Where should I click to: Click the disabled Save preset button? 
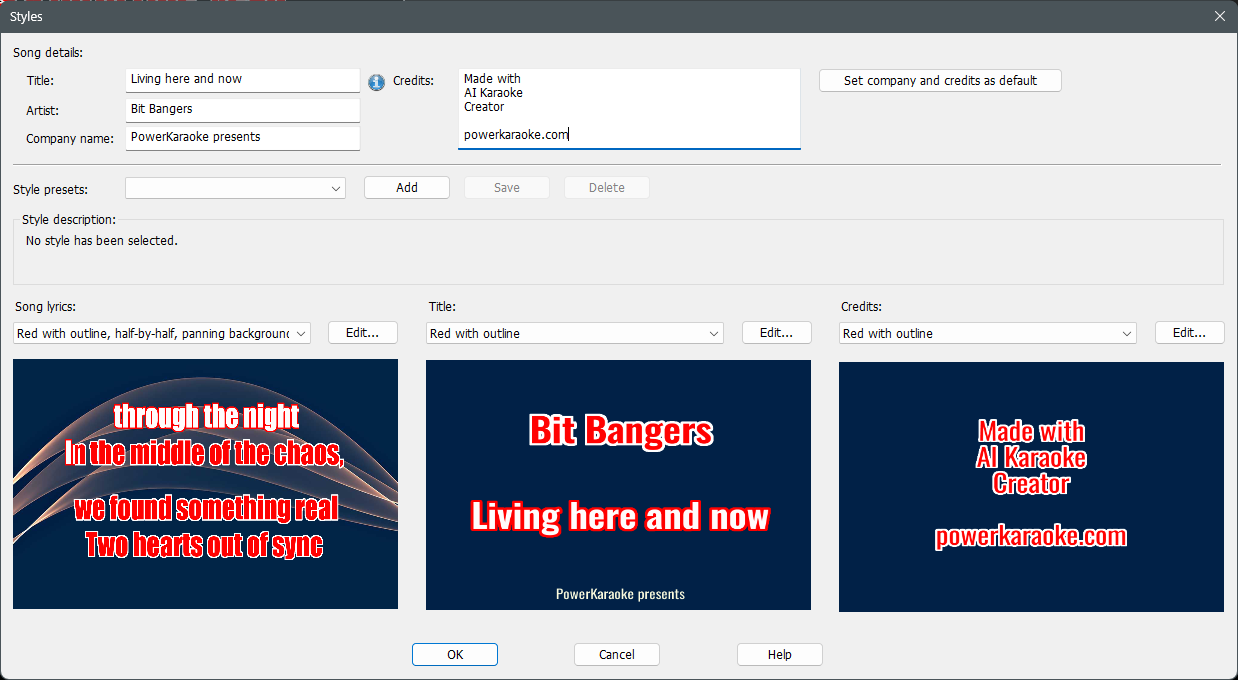(507, 188)
